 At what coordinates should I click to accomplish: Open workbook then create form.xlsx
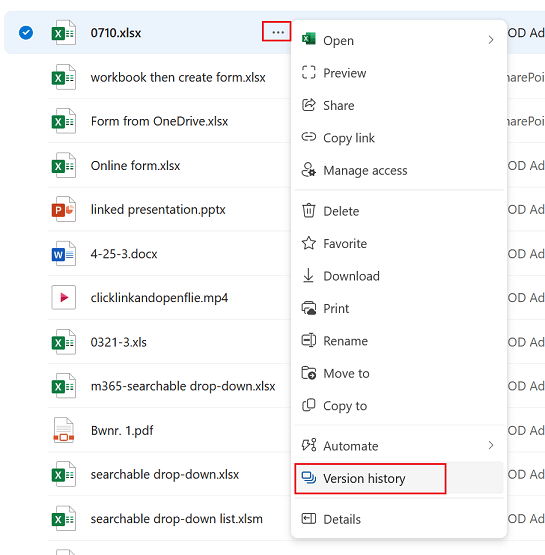pyautogui.click(x=178, y=77)
